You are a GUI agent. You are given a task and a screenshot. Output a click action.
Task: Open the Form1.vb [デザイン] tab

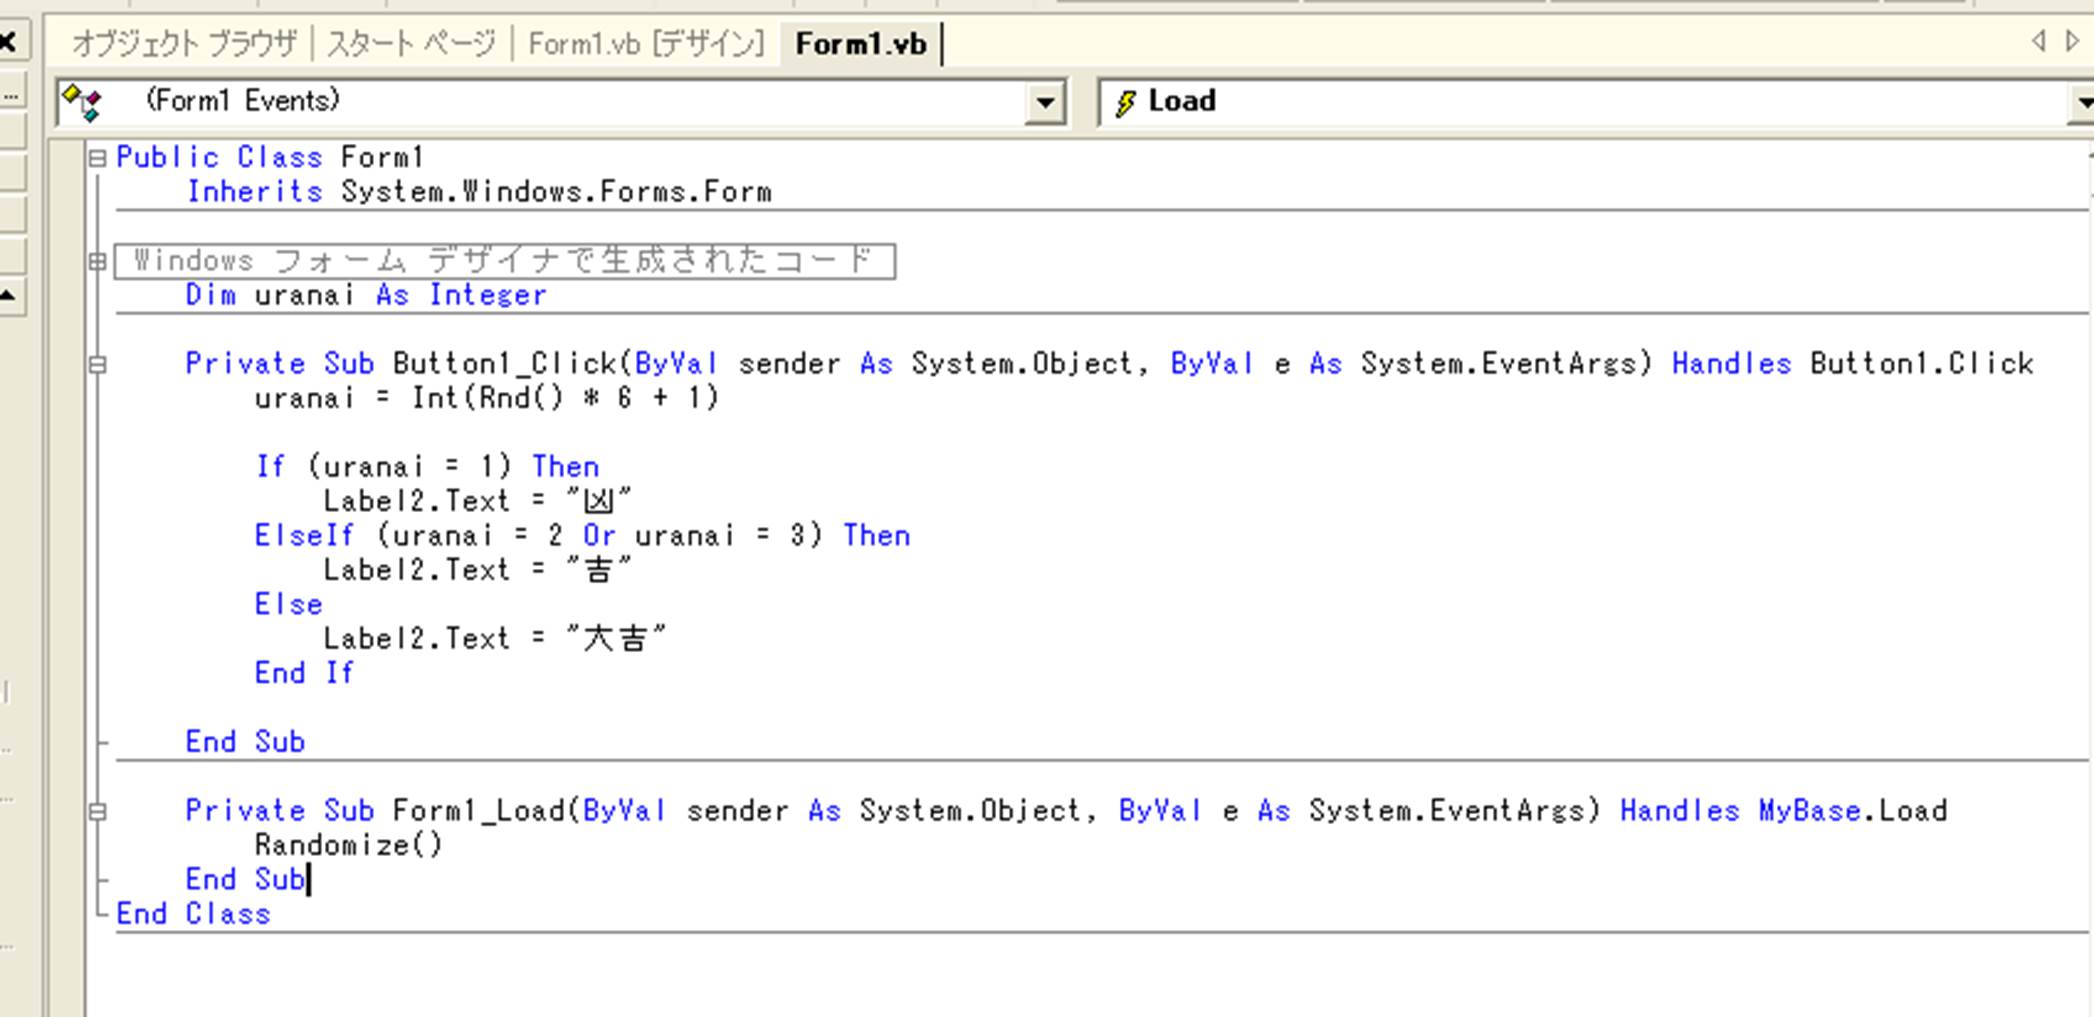645,44
